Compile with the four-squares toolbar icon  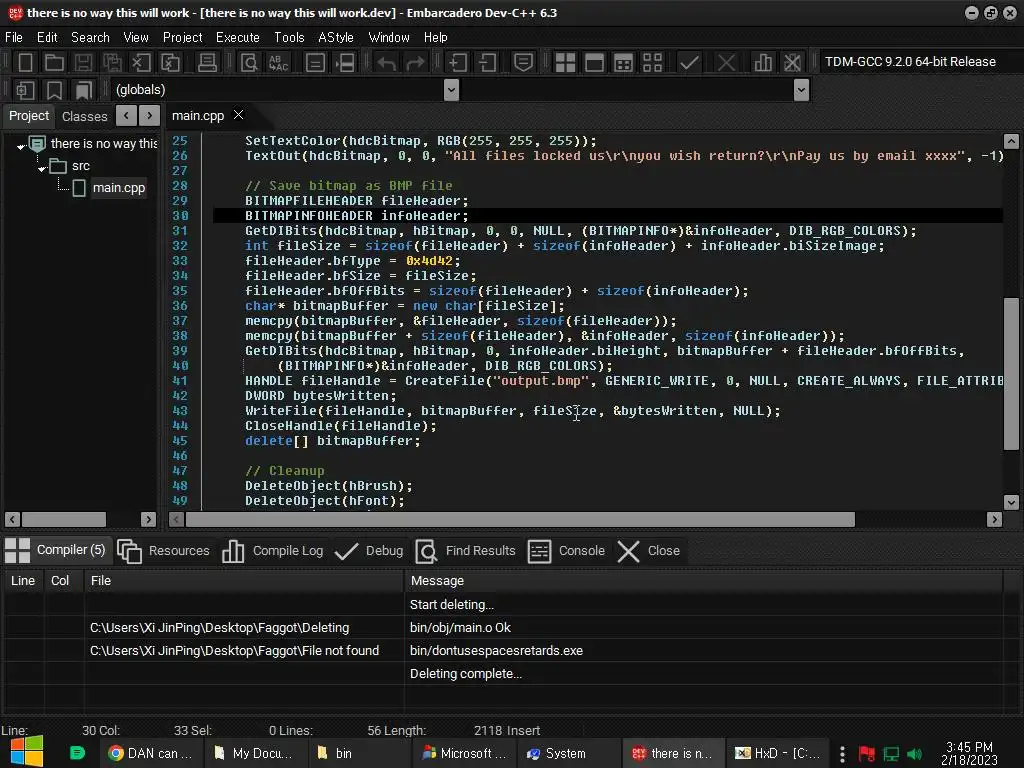[565, 62]
